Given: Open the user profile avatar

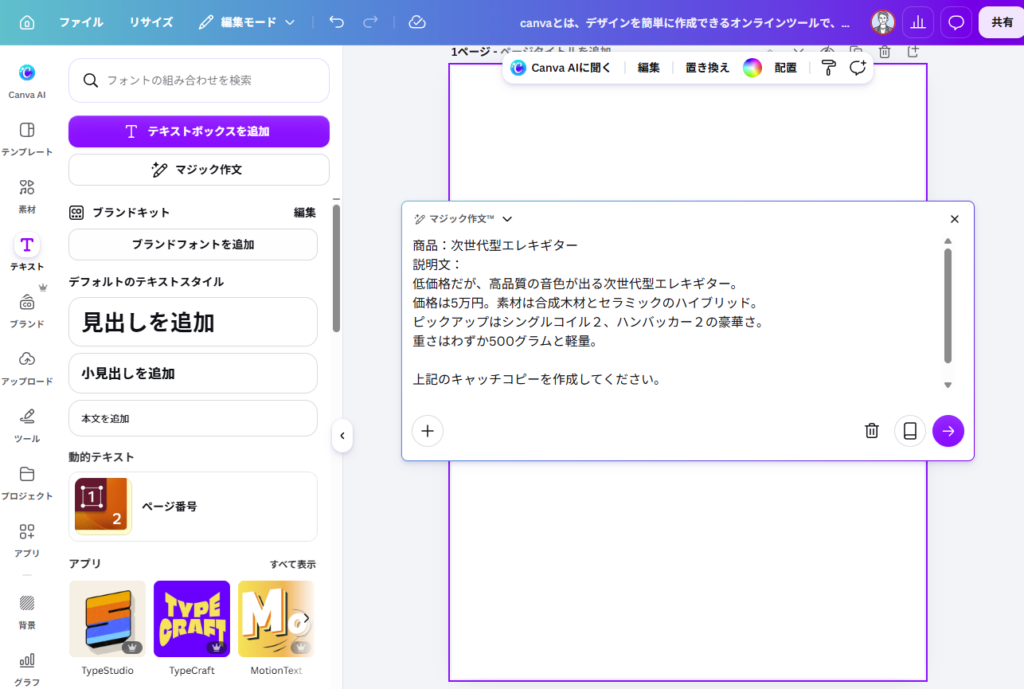Looking at the screenshot, I should (882, 22).
